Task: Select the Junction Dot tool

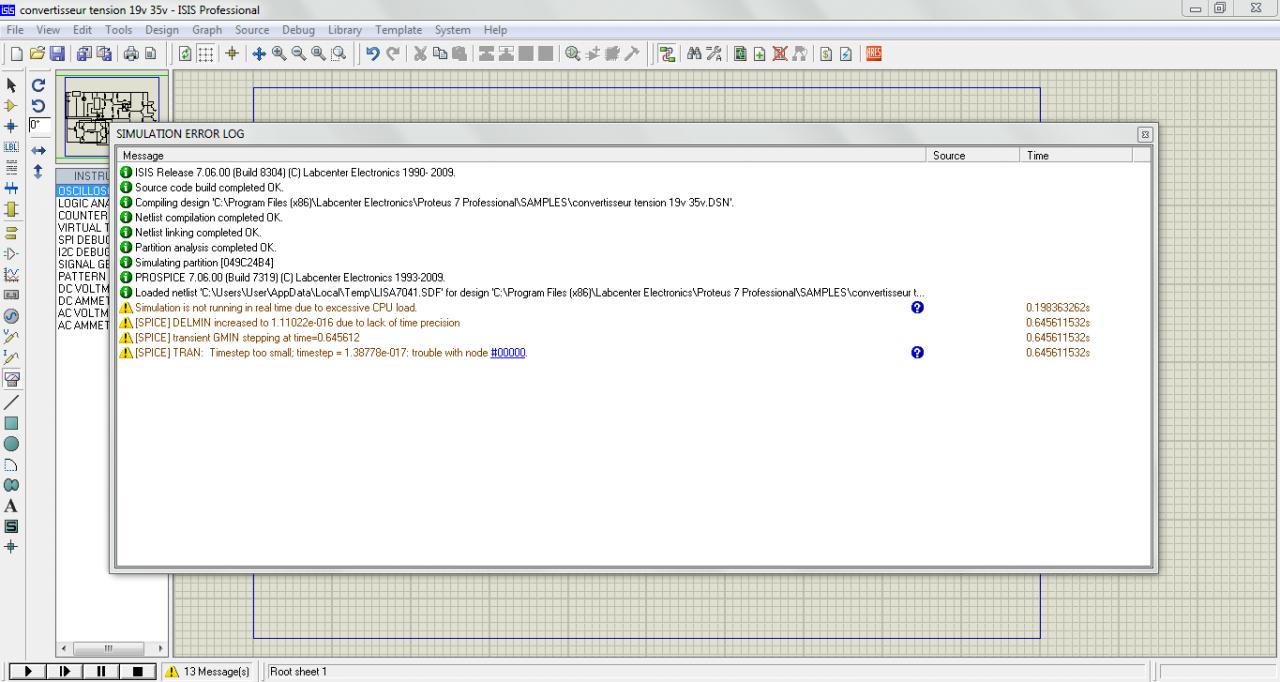Action: tap(12, 126)
